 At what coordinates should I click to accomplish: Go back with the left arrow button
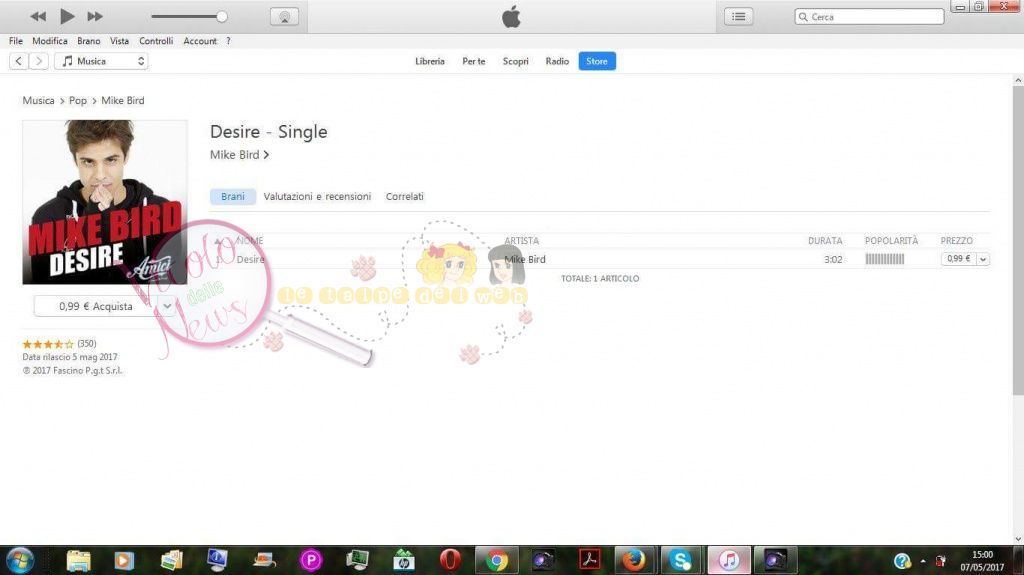point(19,61)
